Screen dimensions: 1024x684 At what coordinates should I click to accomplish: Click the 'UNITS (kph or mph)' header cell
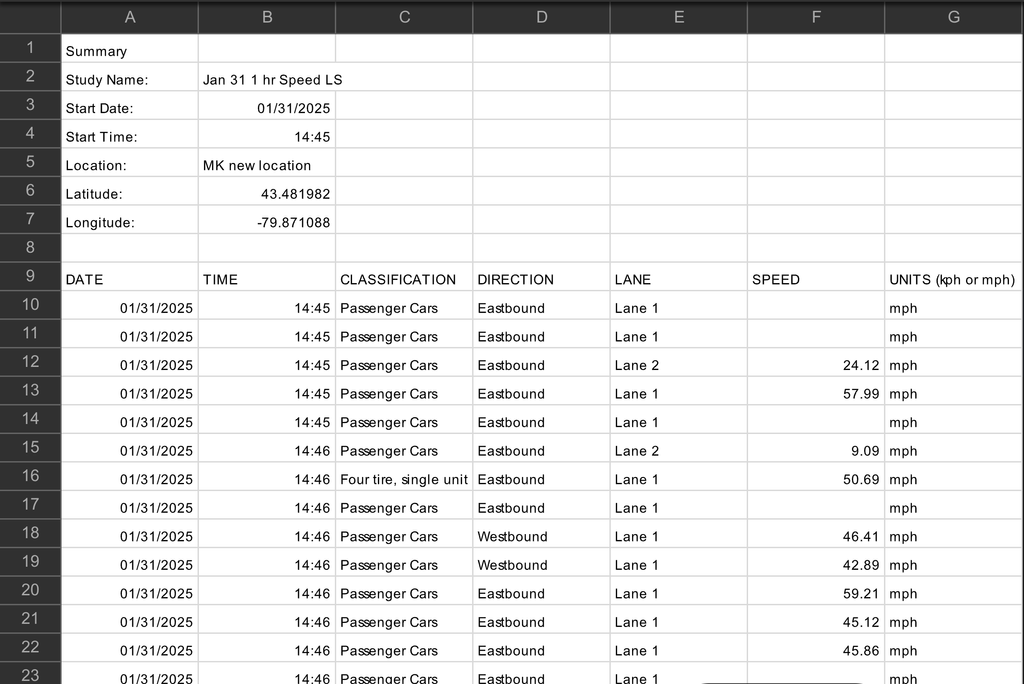coord(952,279)
